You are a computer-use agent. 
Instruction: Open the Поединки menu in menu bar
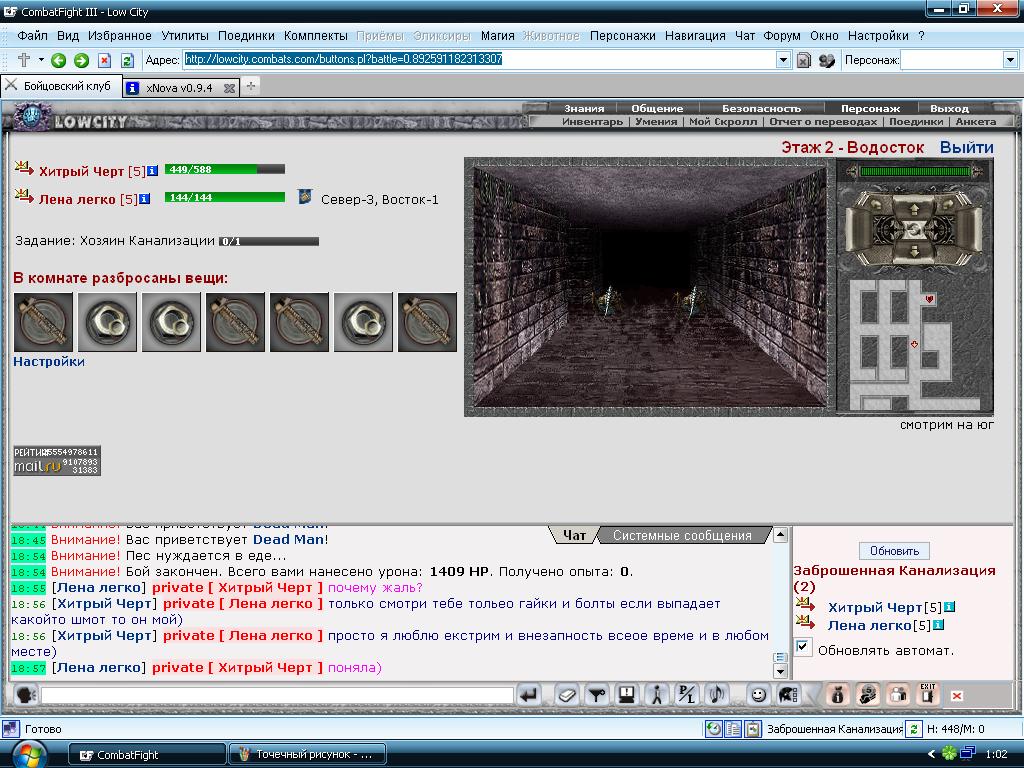[x=246, y=36]
